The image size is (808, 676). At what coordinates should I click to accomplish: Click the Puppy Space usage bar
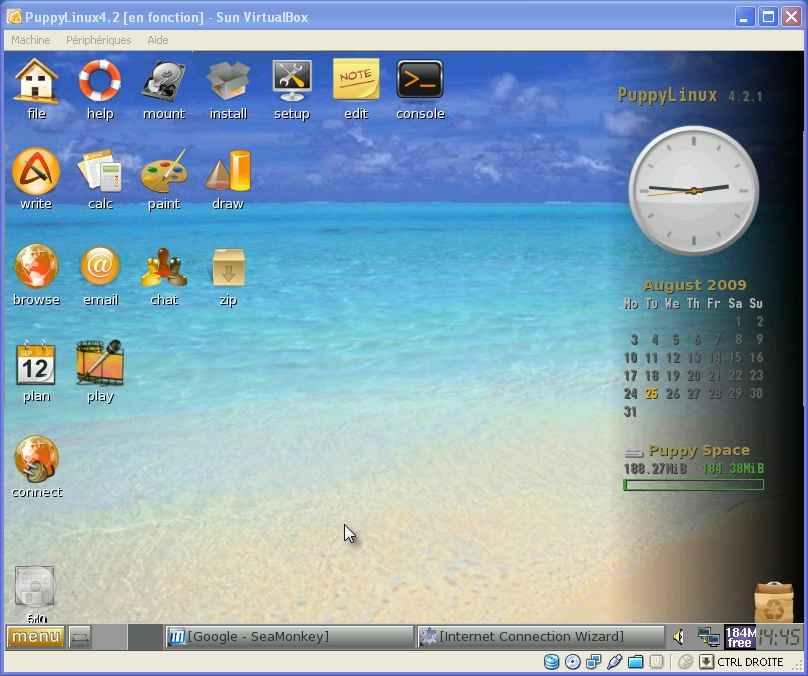(694, 485)
